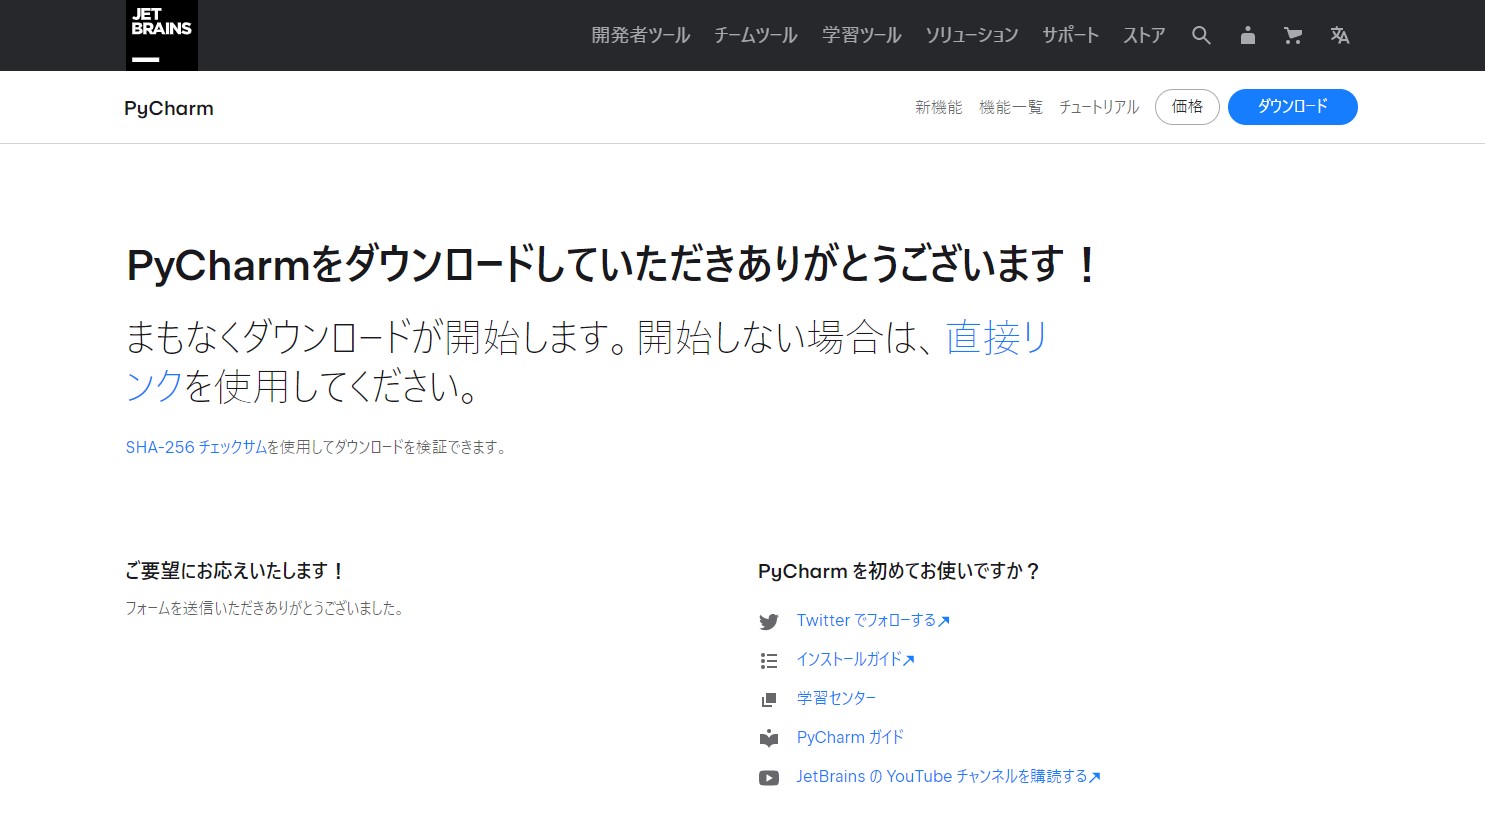The image size is (1485, 837).
Task: Go to the 新機能 page
Action: point(939,107)
